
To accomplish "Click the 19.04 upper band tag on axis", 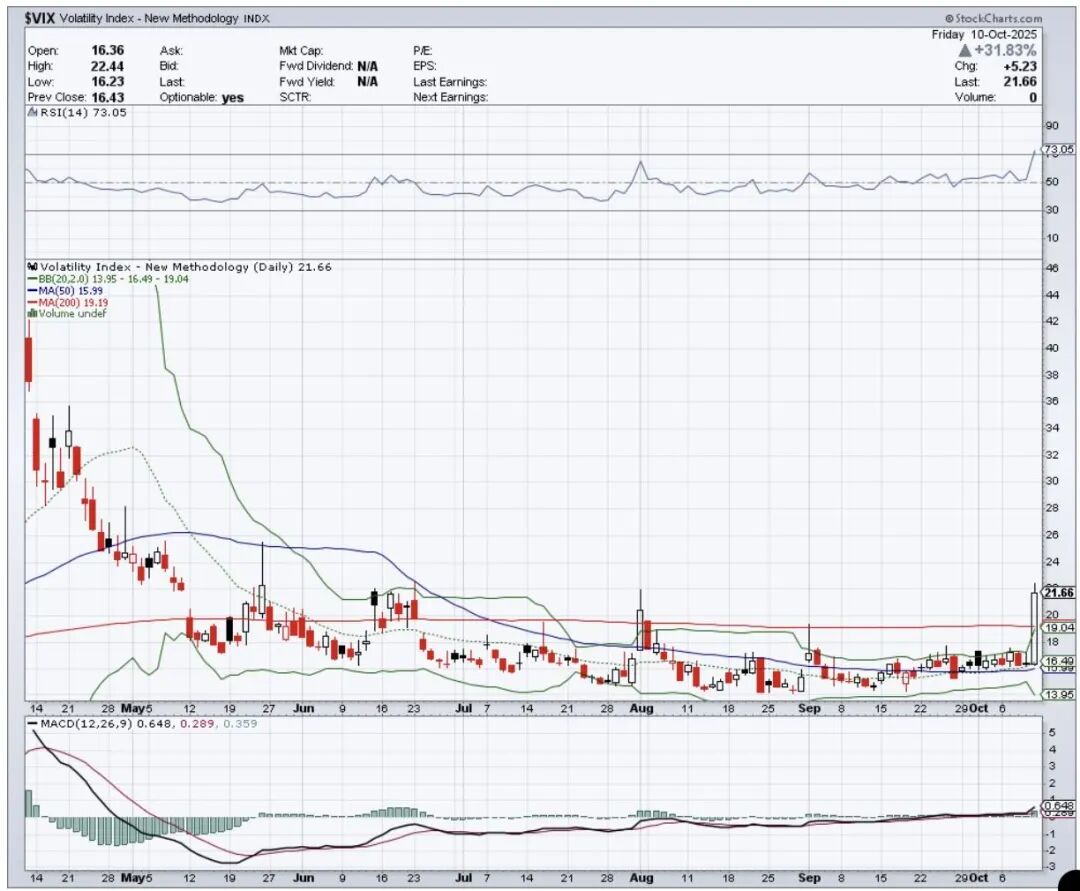I will [x=1059, y=628].
